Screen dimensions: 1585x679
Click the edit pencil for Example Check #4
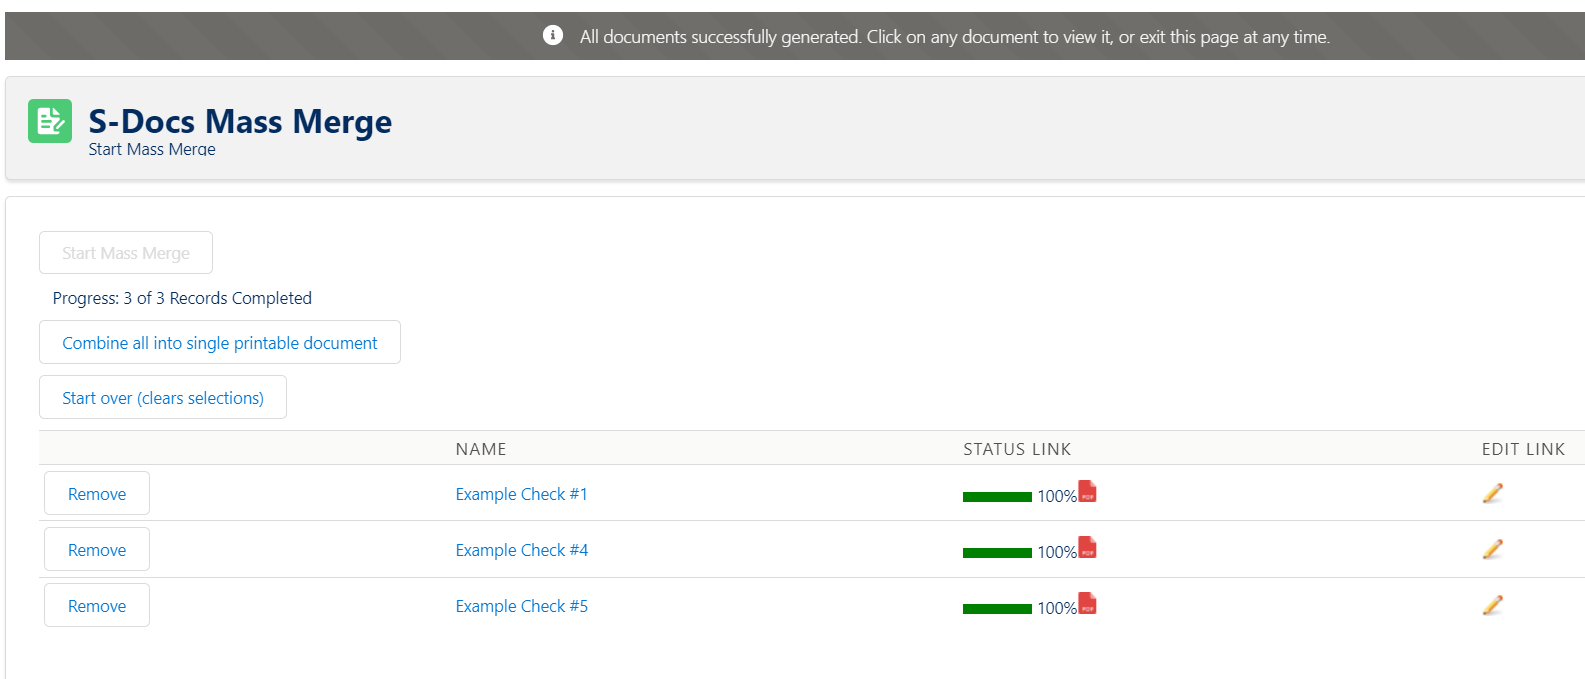pos(1492,549)
